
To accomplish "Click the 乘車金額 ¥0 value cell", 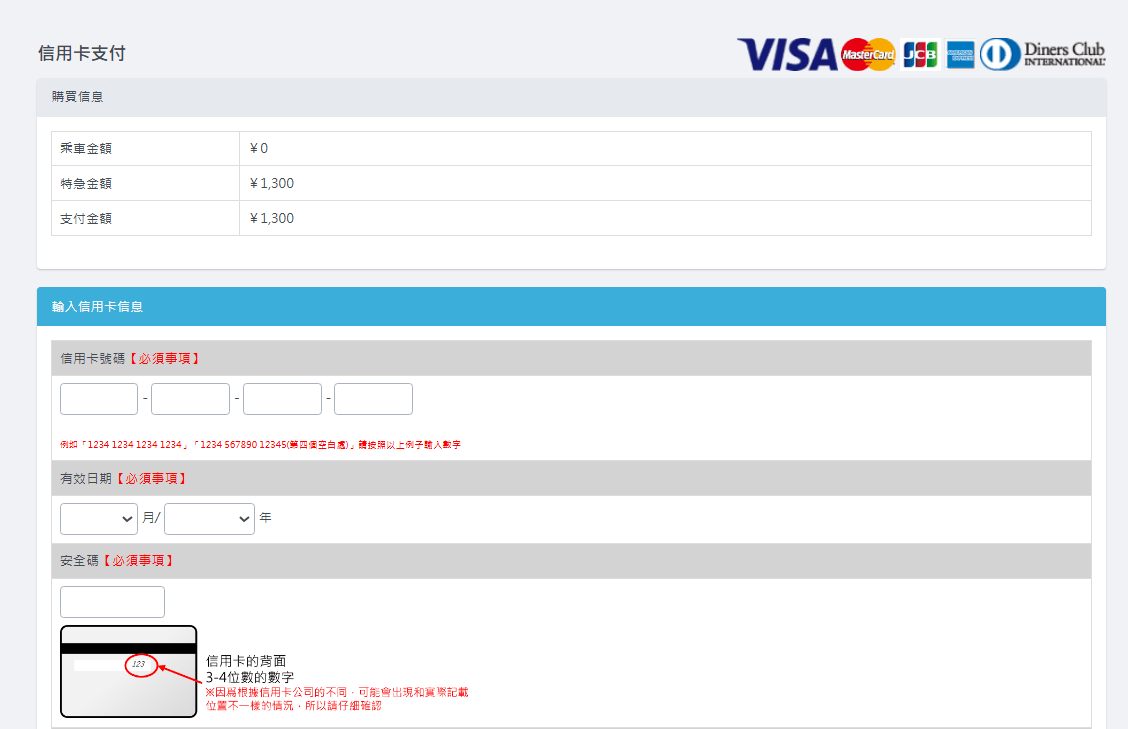I will click(x=664, y=148).
